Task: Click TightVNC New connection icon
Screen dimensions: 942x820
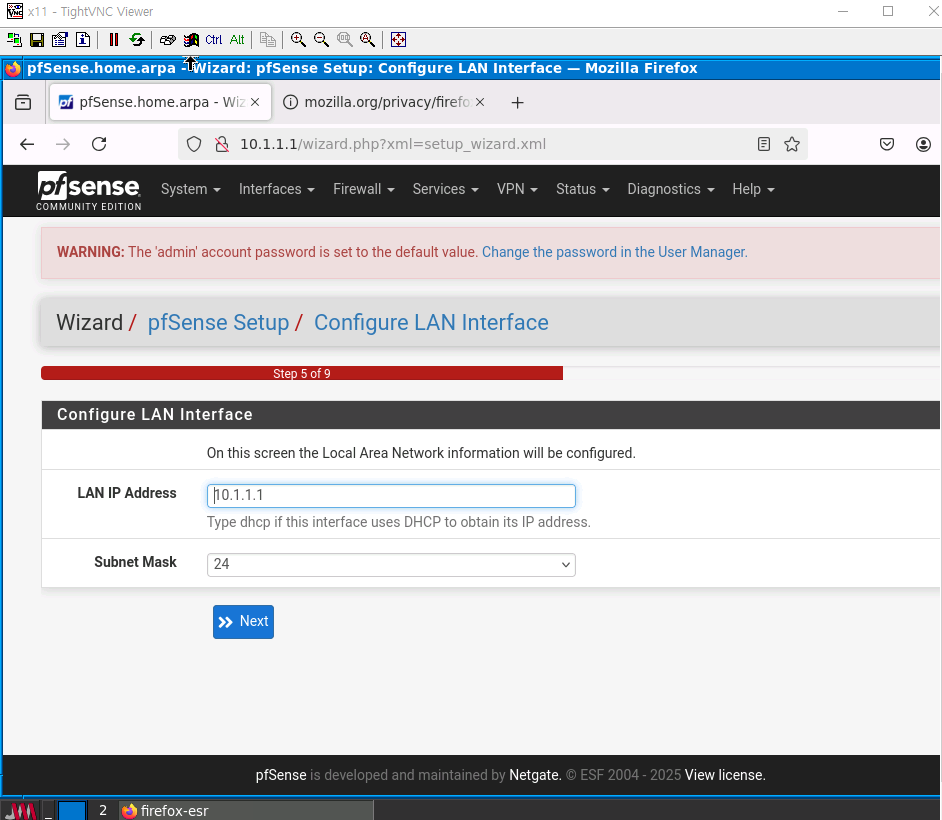Action: pos(14,40)
